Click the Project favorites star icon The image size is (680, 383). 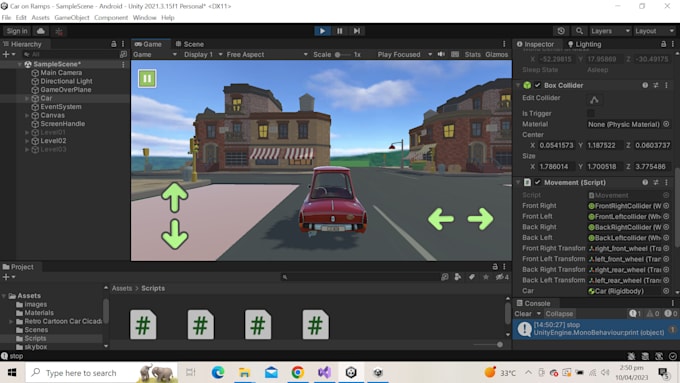(x=486, y=277)
